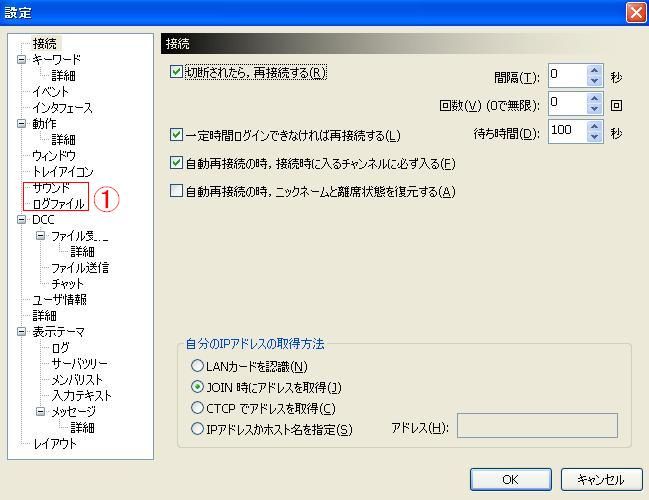This screenshot has width=649, height=500.
Task: Open ログ theme settings
Action: click(x=60, y=347)
